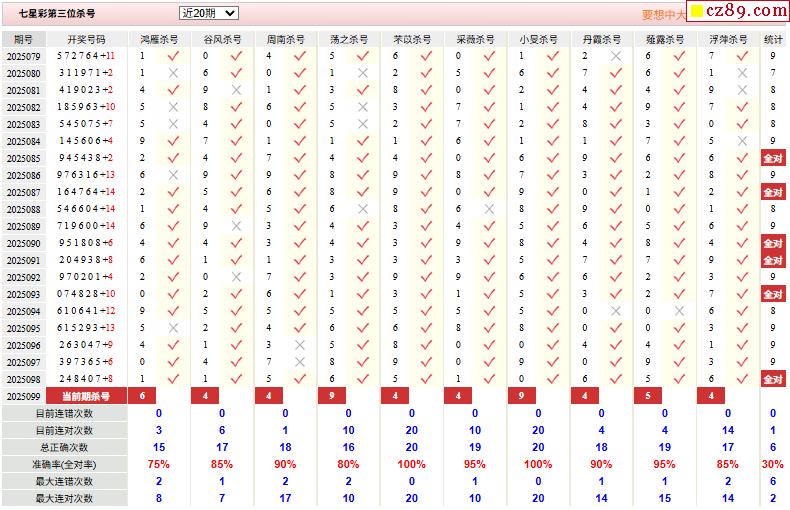This screenshot has height=510, width=790.
Task: Click the 总正确次数 row label
Action: click(64, 447)
